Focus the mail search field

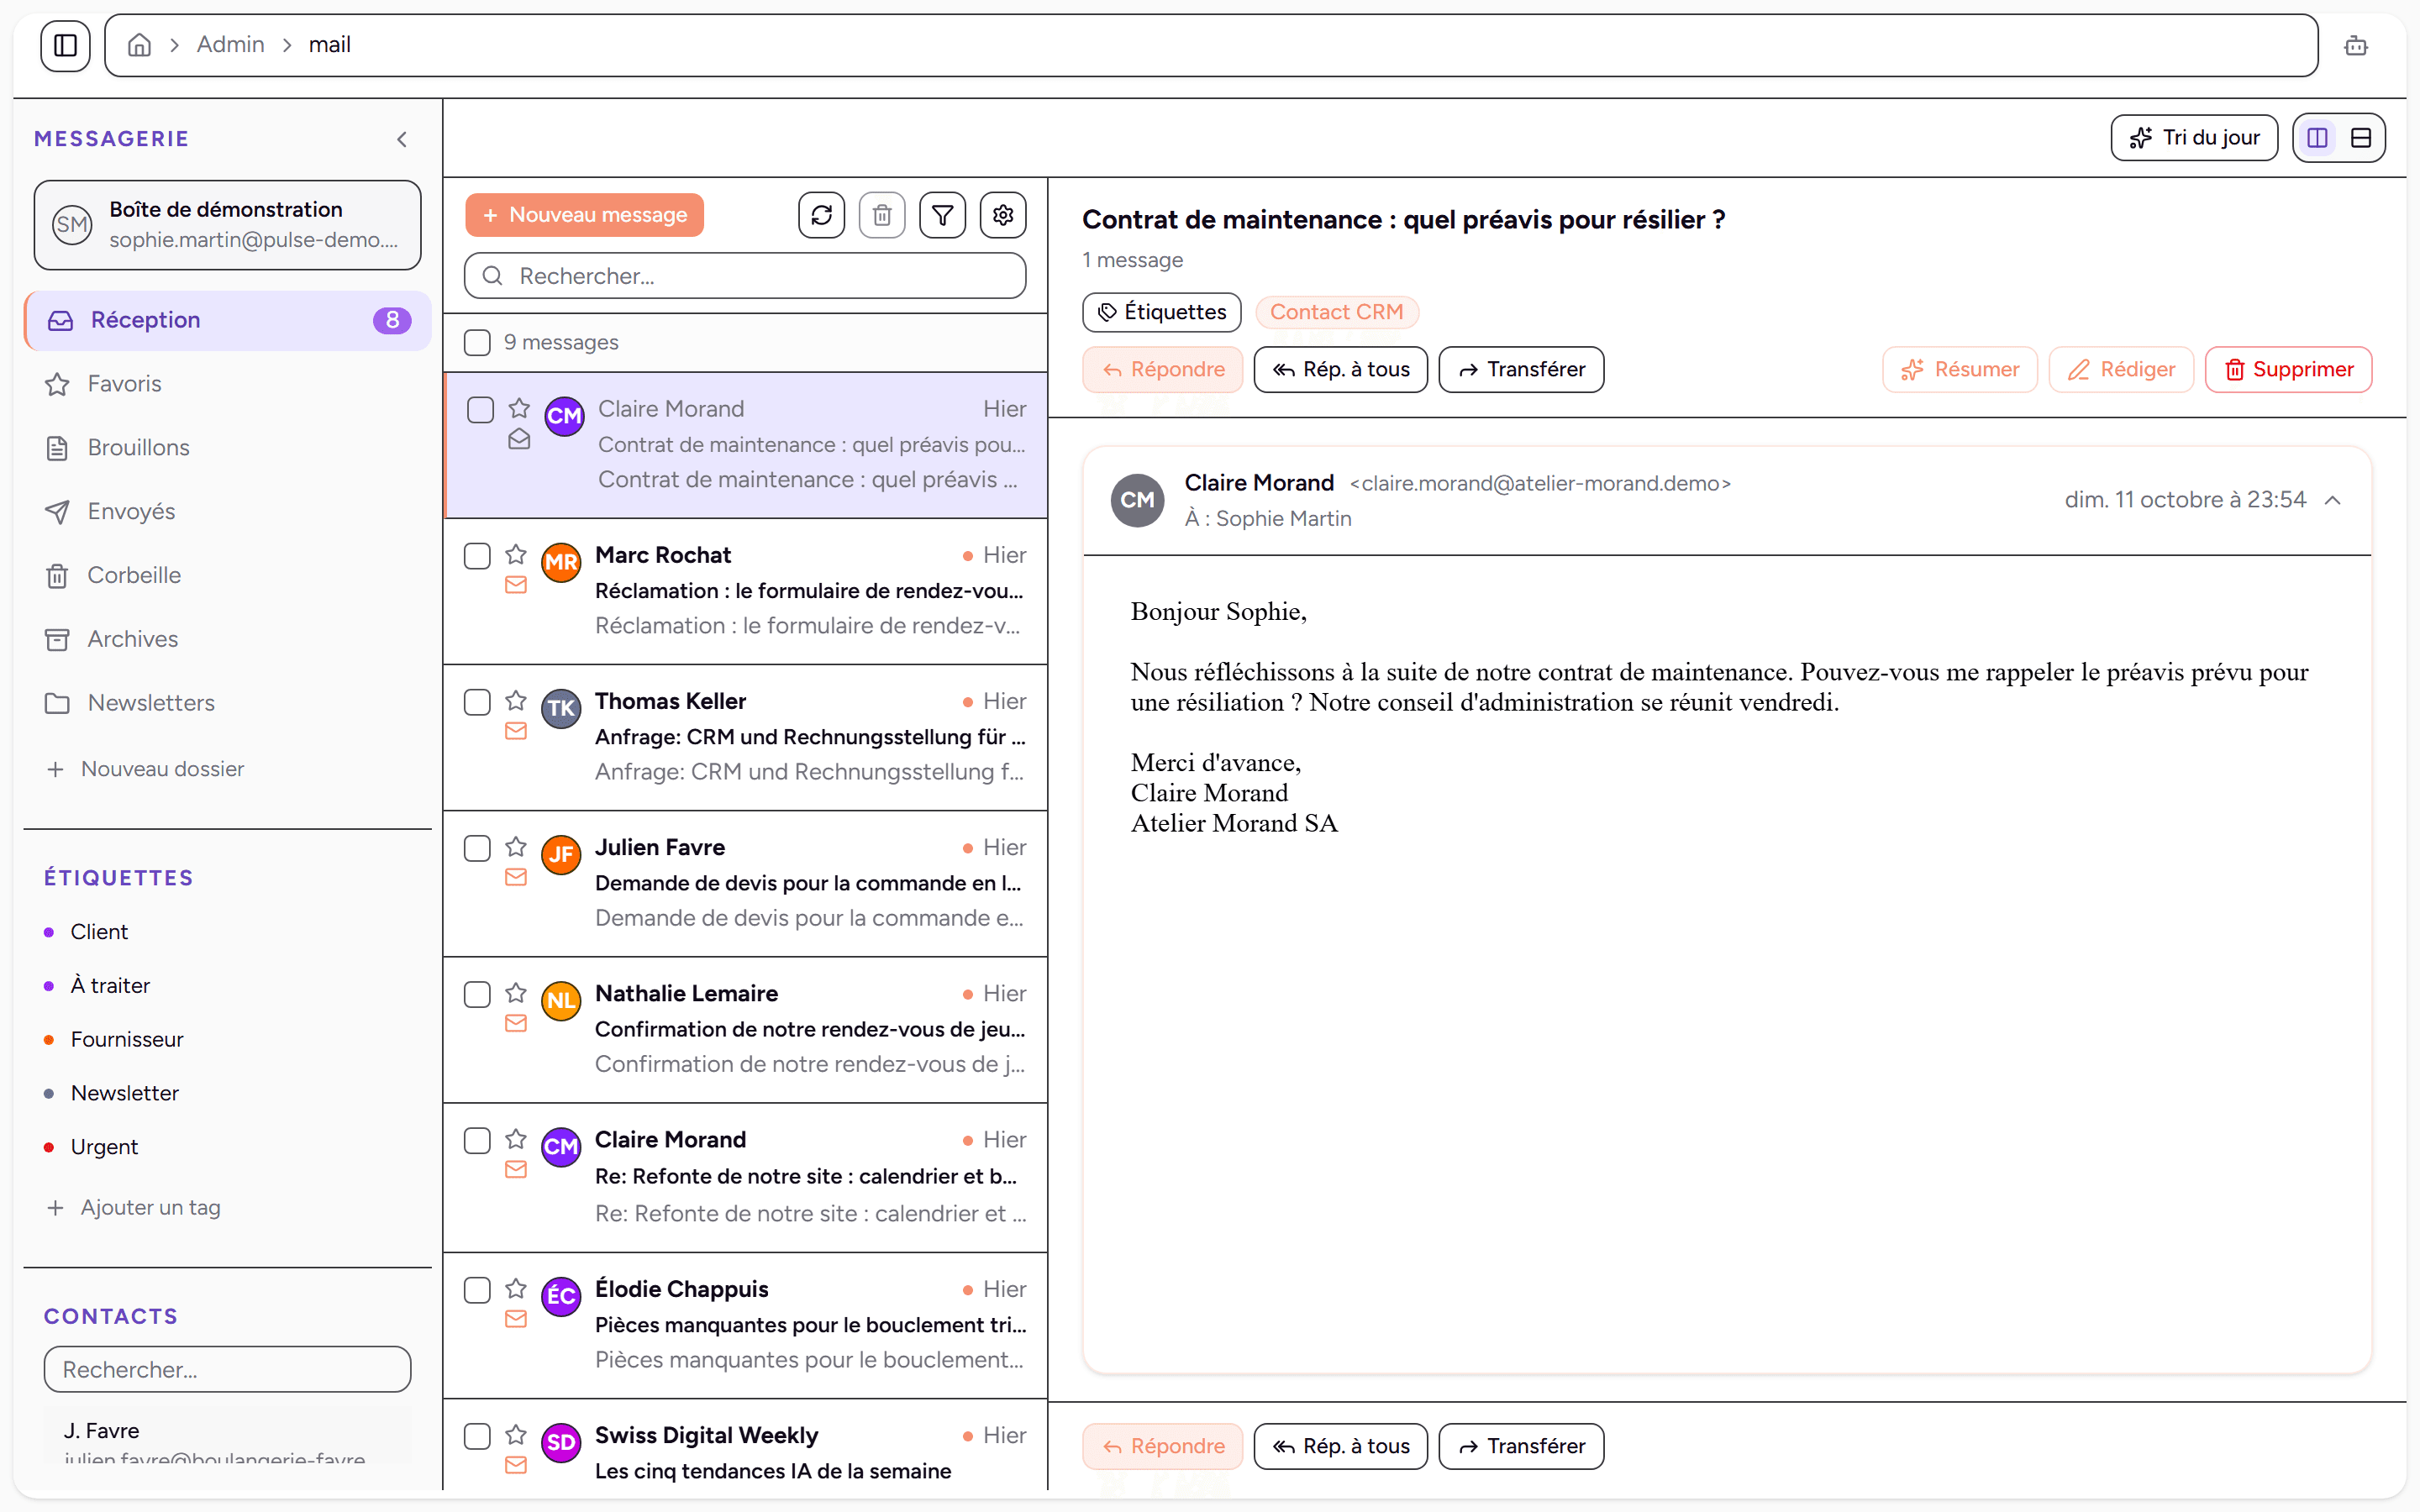tap(745, 276)
